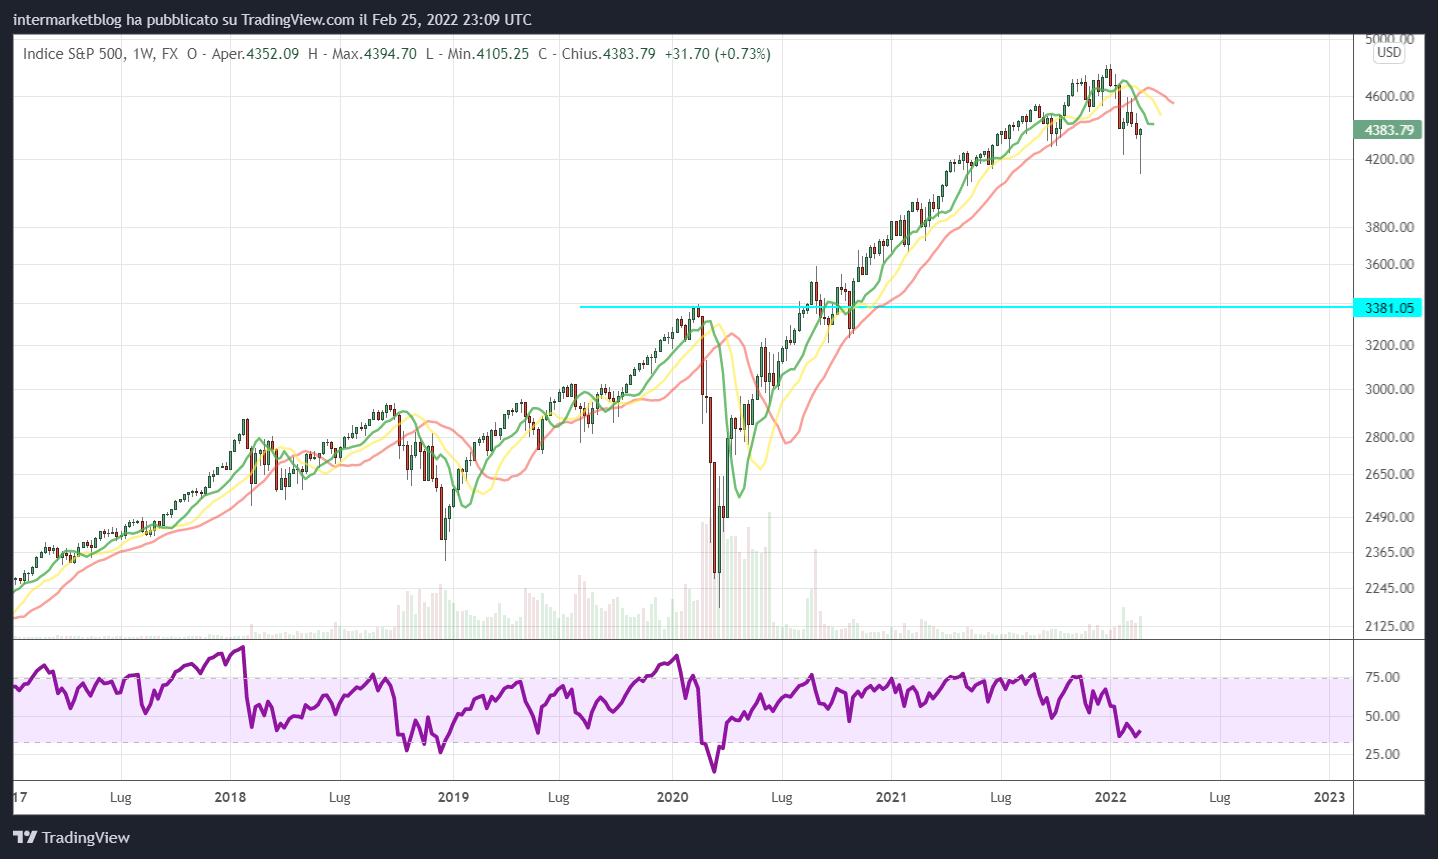The height and width of the screenshot is (859, 1438).
Task: Click the close value 'Chius.4383.79' in legend
Action: [x=608, y=54]
